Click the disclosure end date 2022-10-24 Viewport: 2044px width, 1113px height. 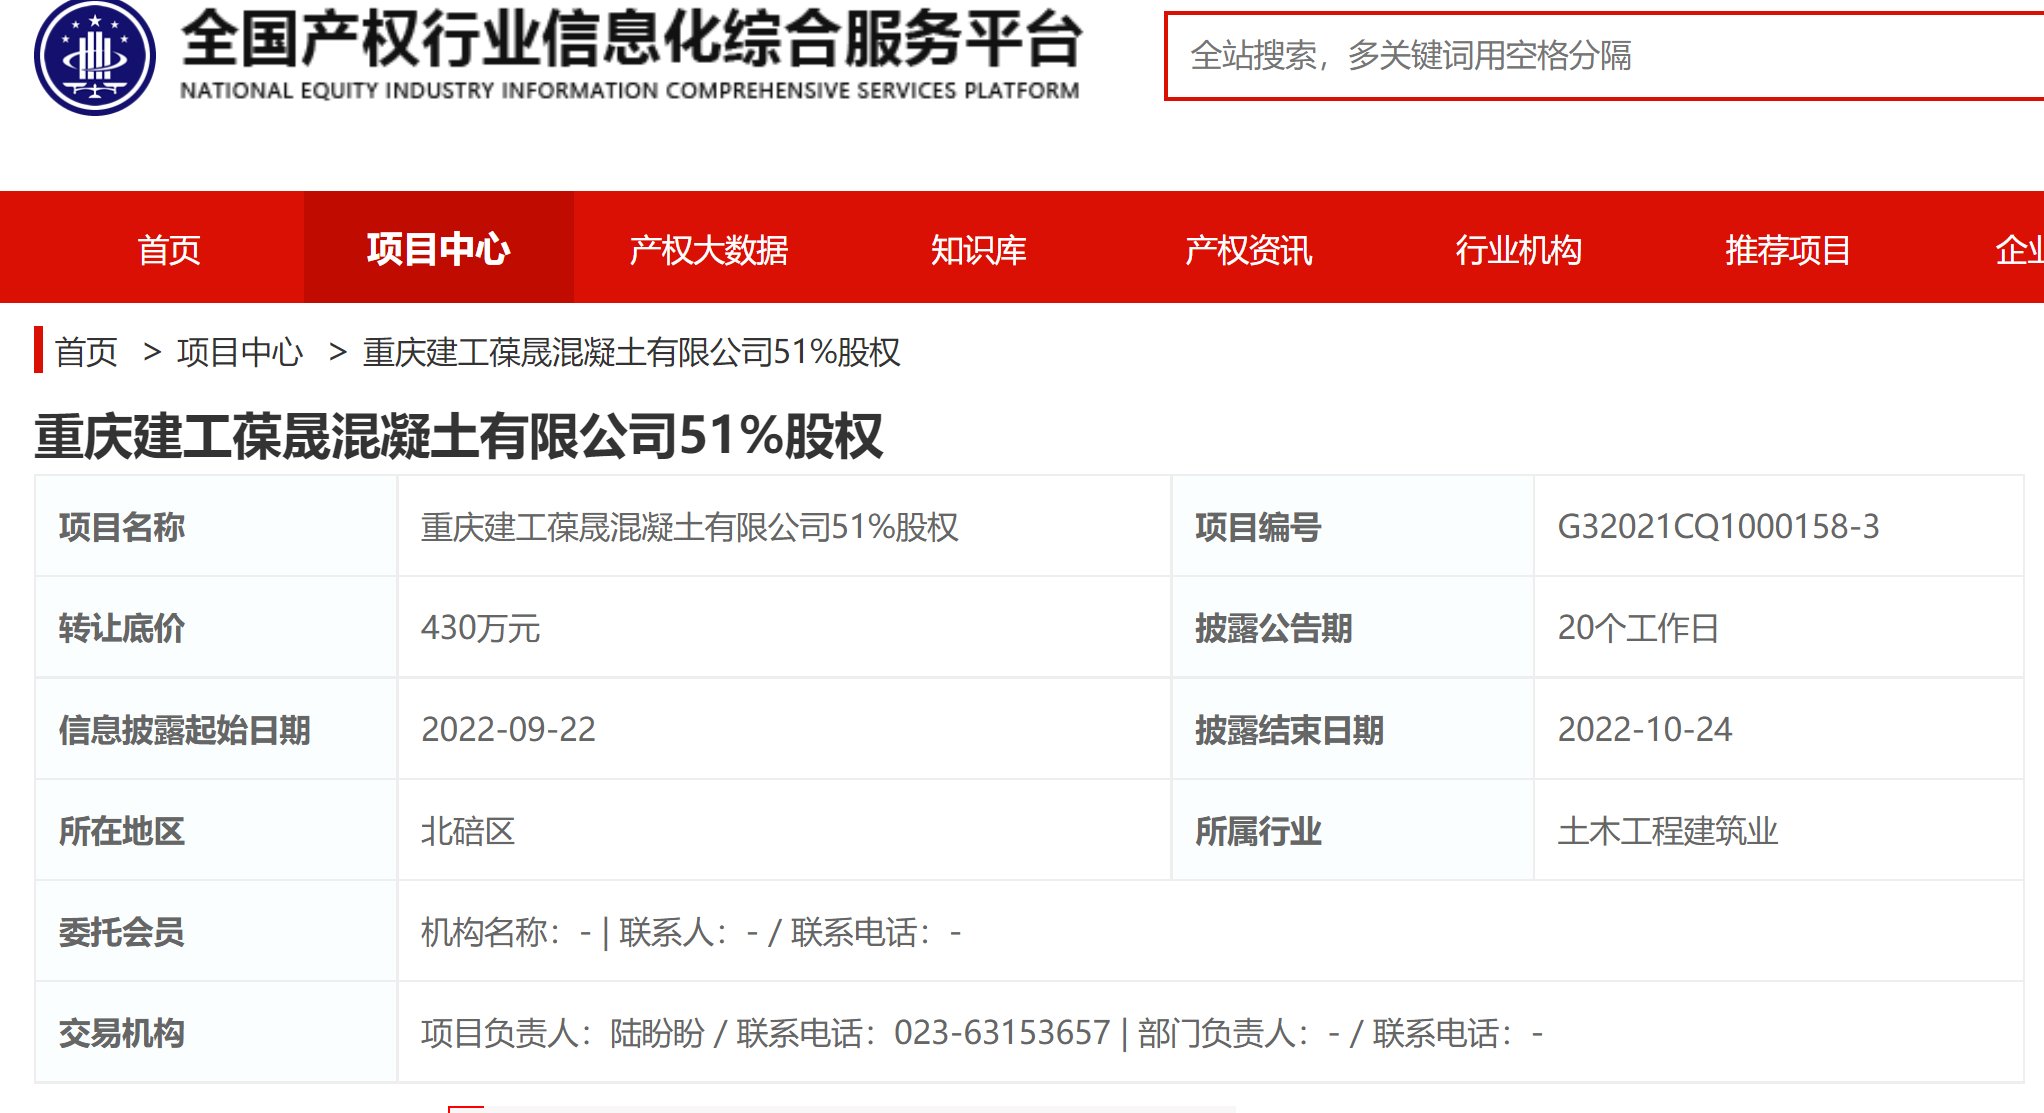[x=1644, y=729]
